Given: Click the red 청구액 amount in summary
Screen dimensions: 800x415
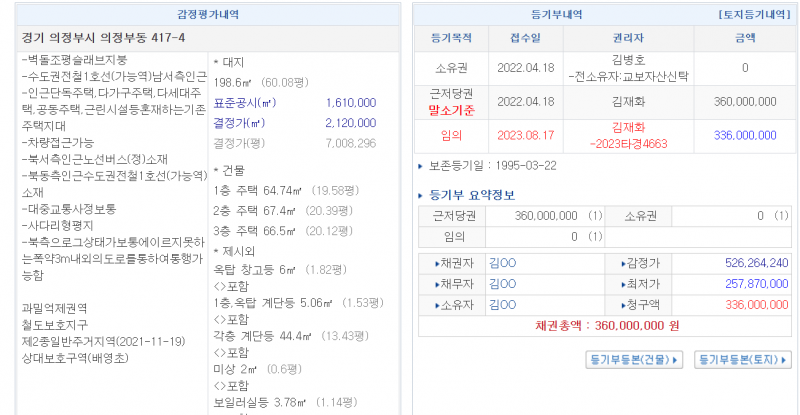Looking at the screenshot, I should pyautogui.click(x=756, y=305).
